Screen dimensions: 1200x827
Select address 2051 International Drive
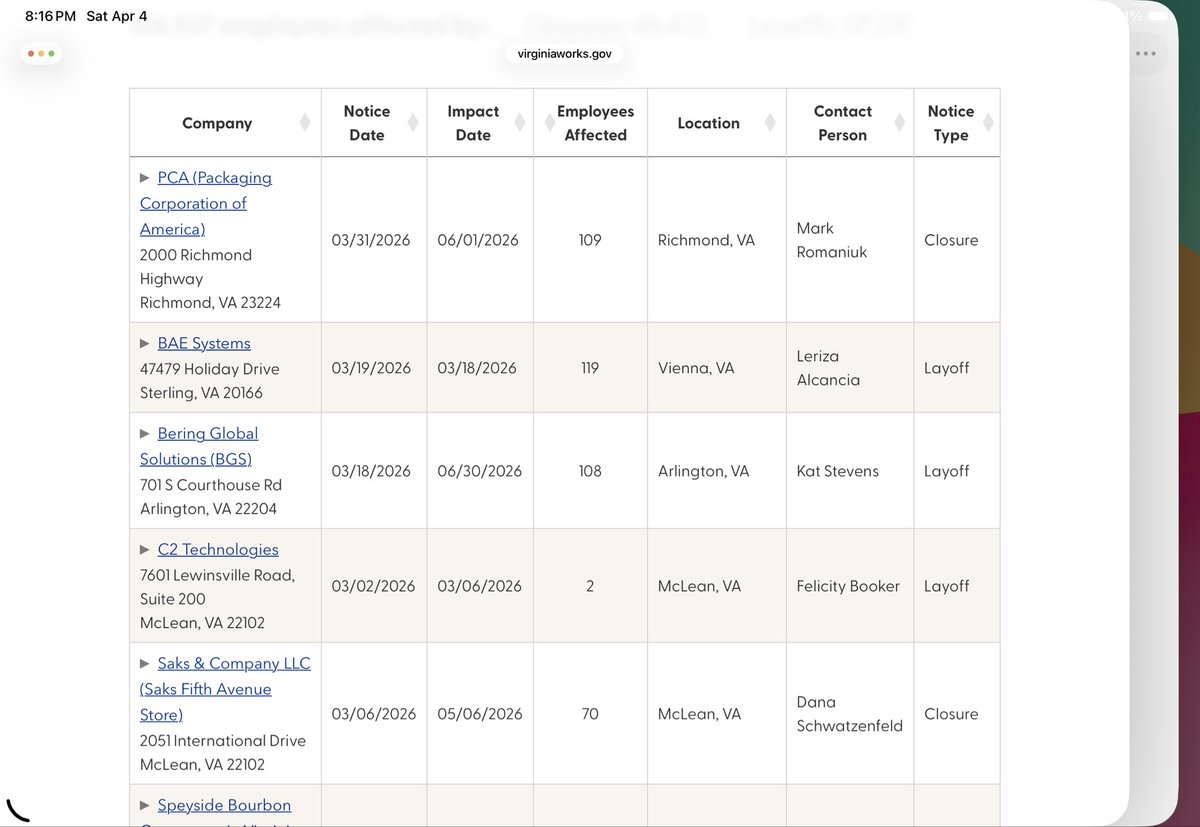point(223,741)
